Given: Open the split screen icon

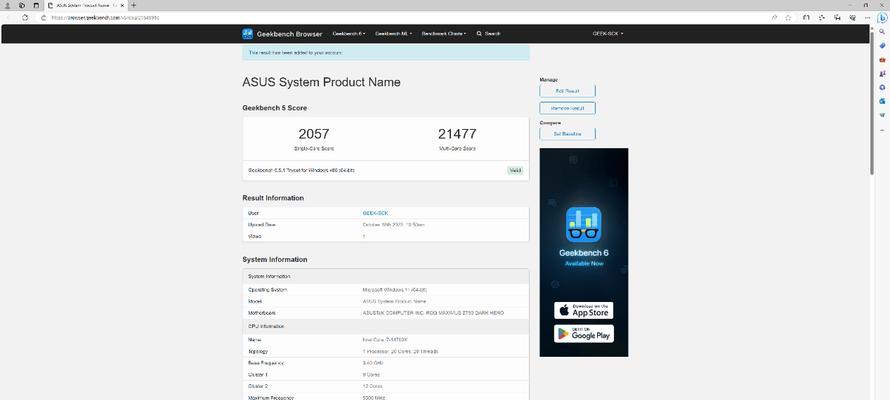Looking at the screenshot, I should point(806,18).
